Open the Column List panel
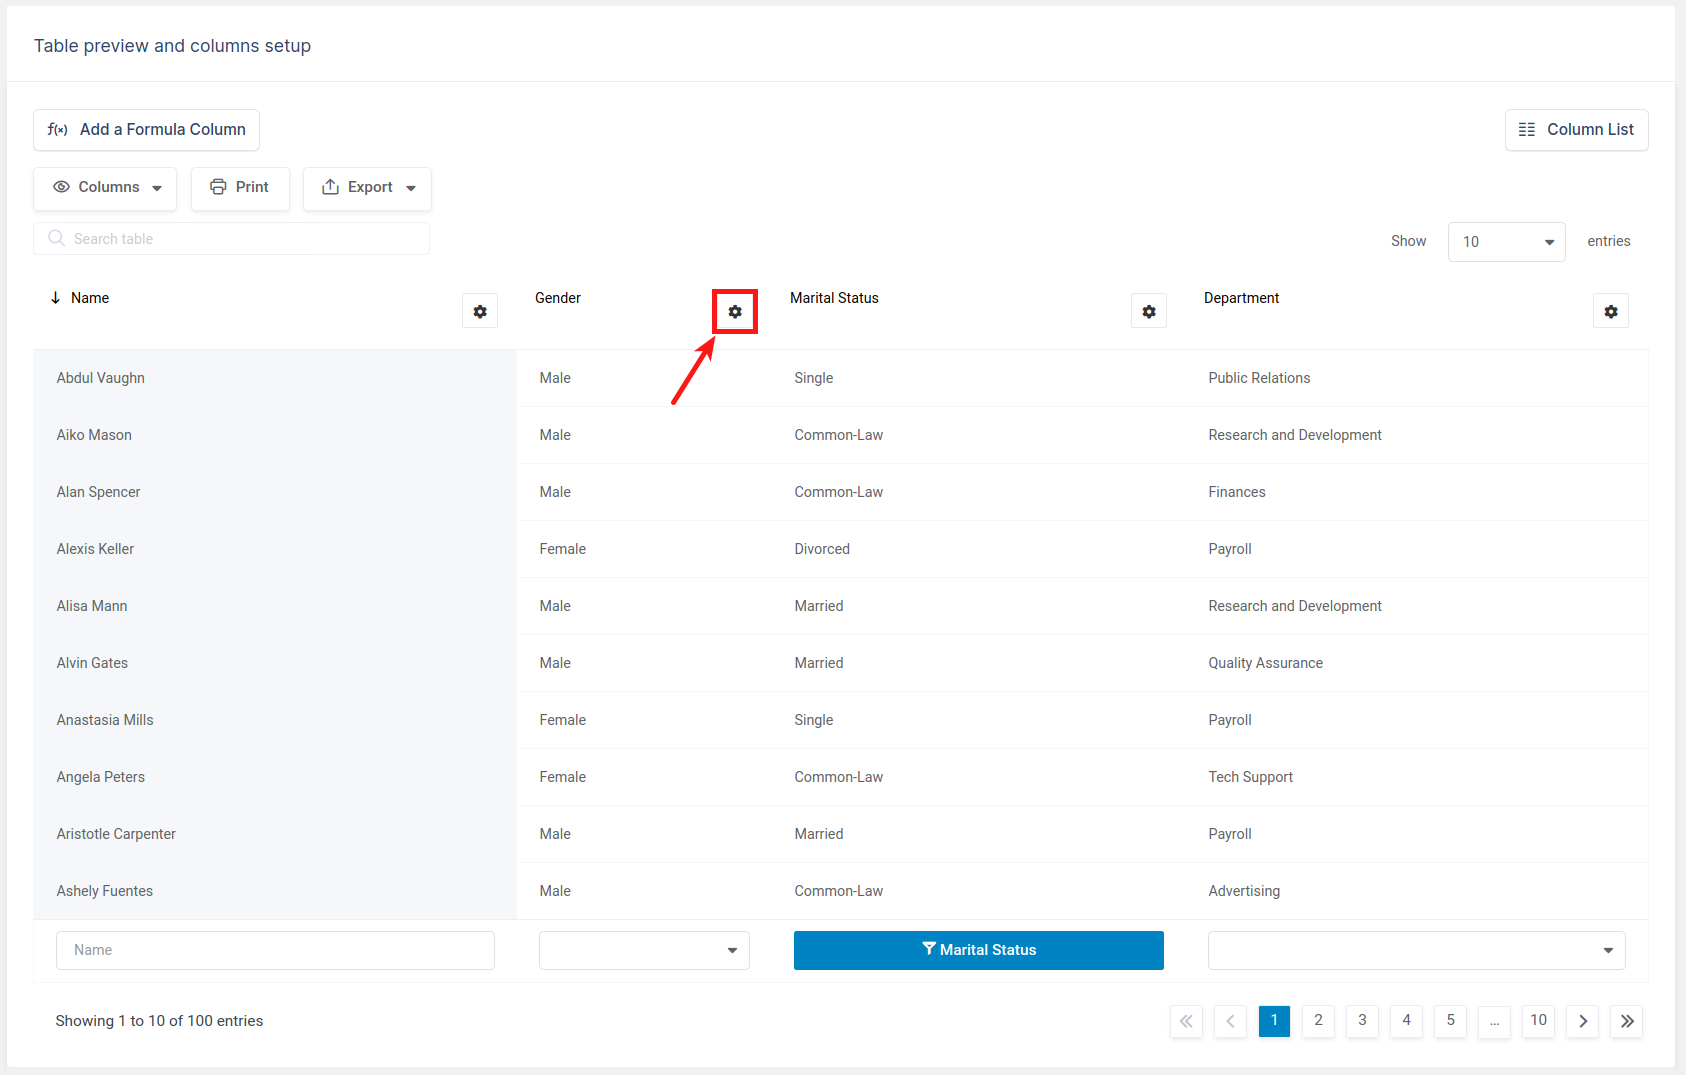 [1577, 129]
